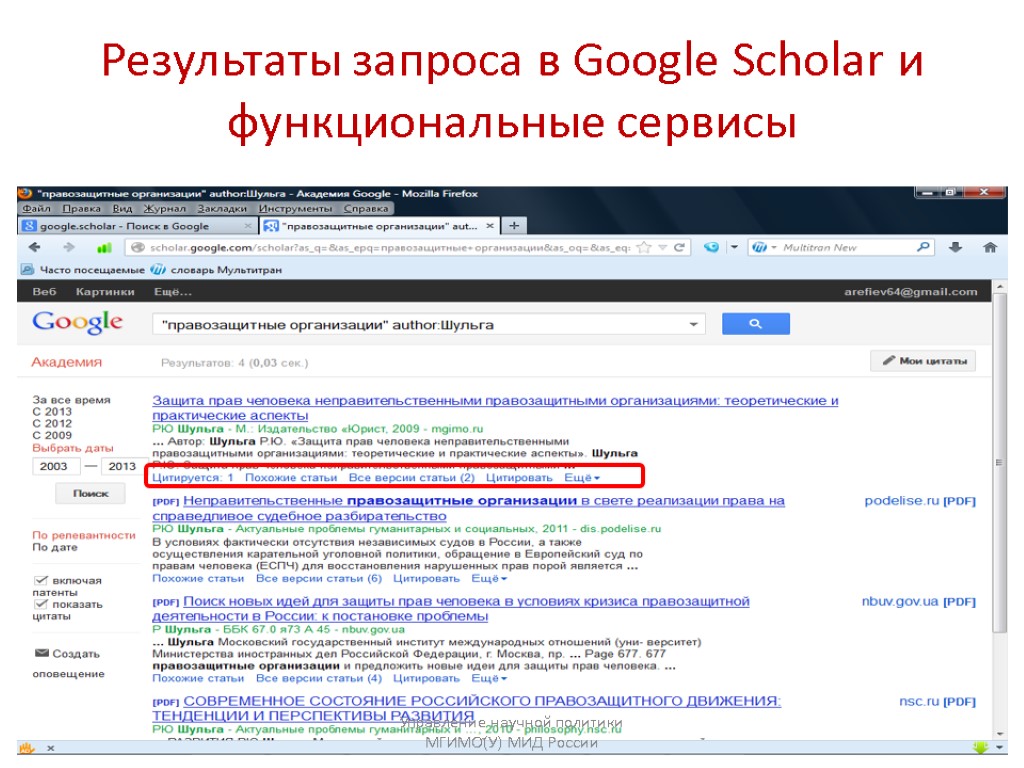Viewport: 1024px width, 768px height.
Task: Click the blue Google search button
Action: pyautogui.click(x=756, y=323)
